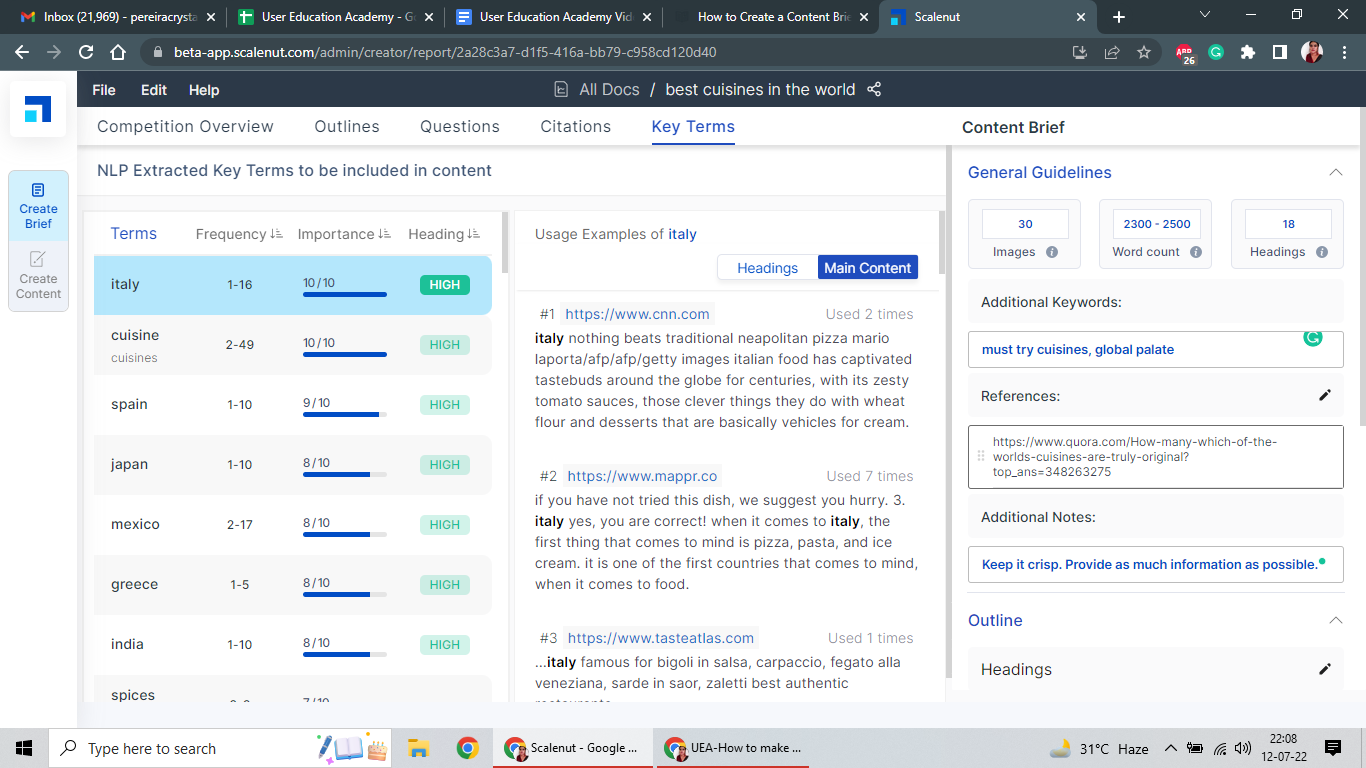Select the cuisine term row

pyautogui.click(x=293, y=345)
